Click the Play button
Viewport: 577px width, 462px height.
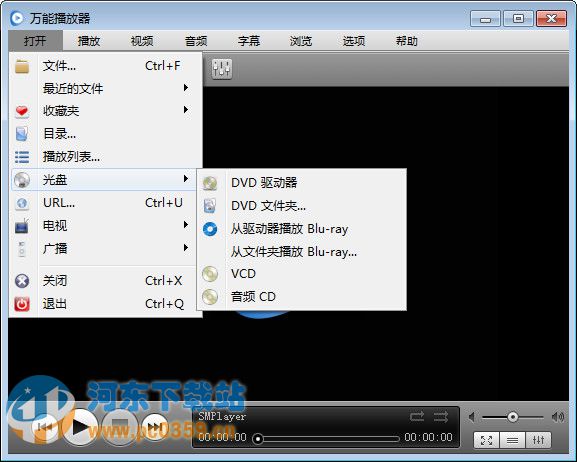point(81,427)
